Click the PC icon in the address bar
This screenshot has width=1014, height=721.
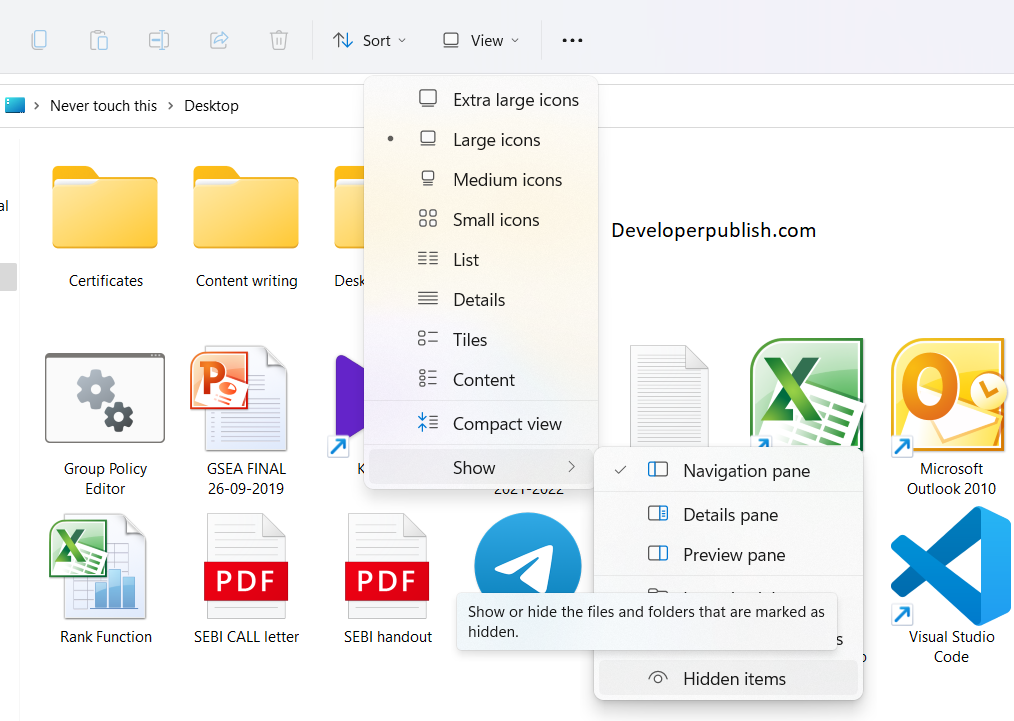coord(15,105)
